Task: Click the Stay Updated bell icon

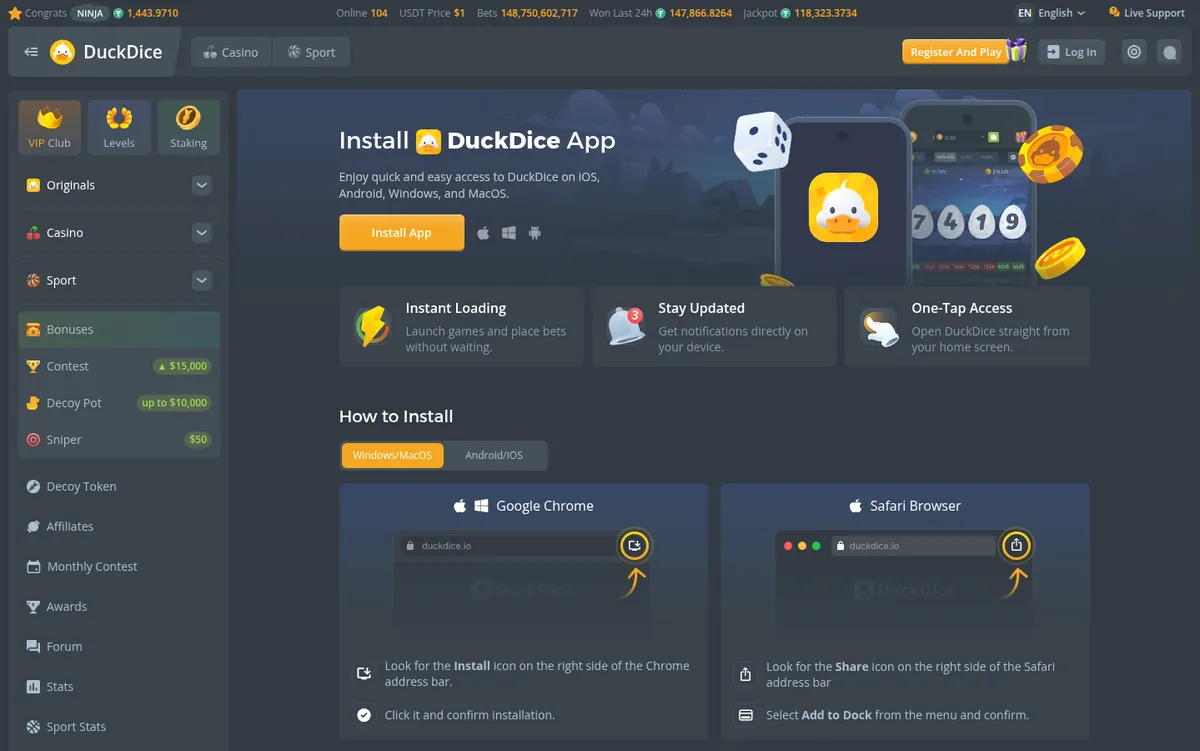Action: tap(627, 326)
